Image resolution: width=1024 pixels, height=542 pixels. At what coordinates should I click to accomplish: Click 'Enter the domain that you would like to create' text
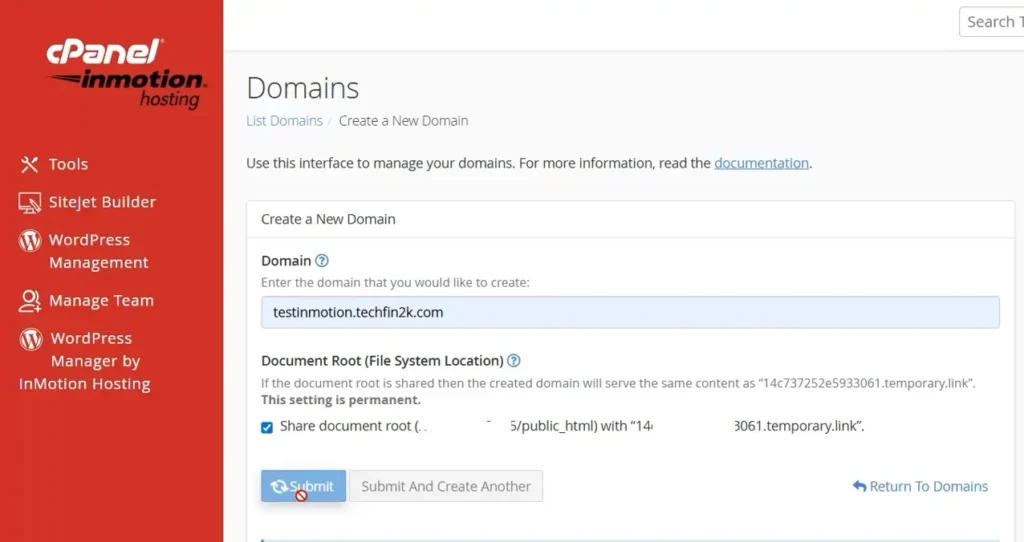point(395,283)
